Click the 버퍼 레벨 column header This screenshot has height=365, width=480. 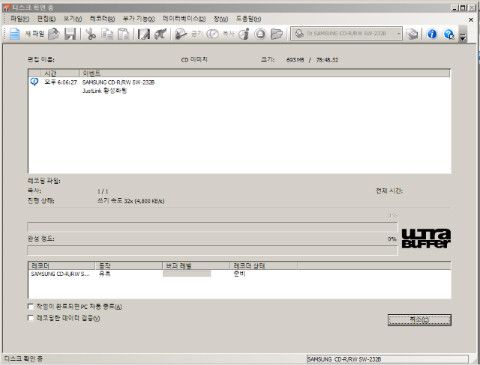(x=196, y=266)
